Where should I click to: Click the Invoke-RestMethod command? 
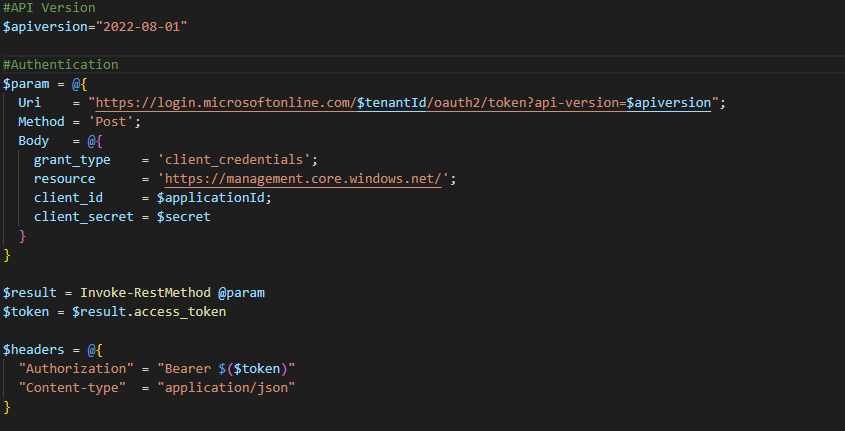[146, 293]
